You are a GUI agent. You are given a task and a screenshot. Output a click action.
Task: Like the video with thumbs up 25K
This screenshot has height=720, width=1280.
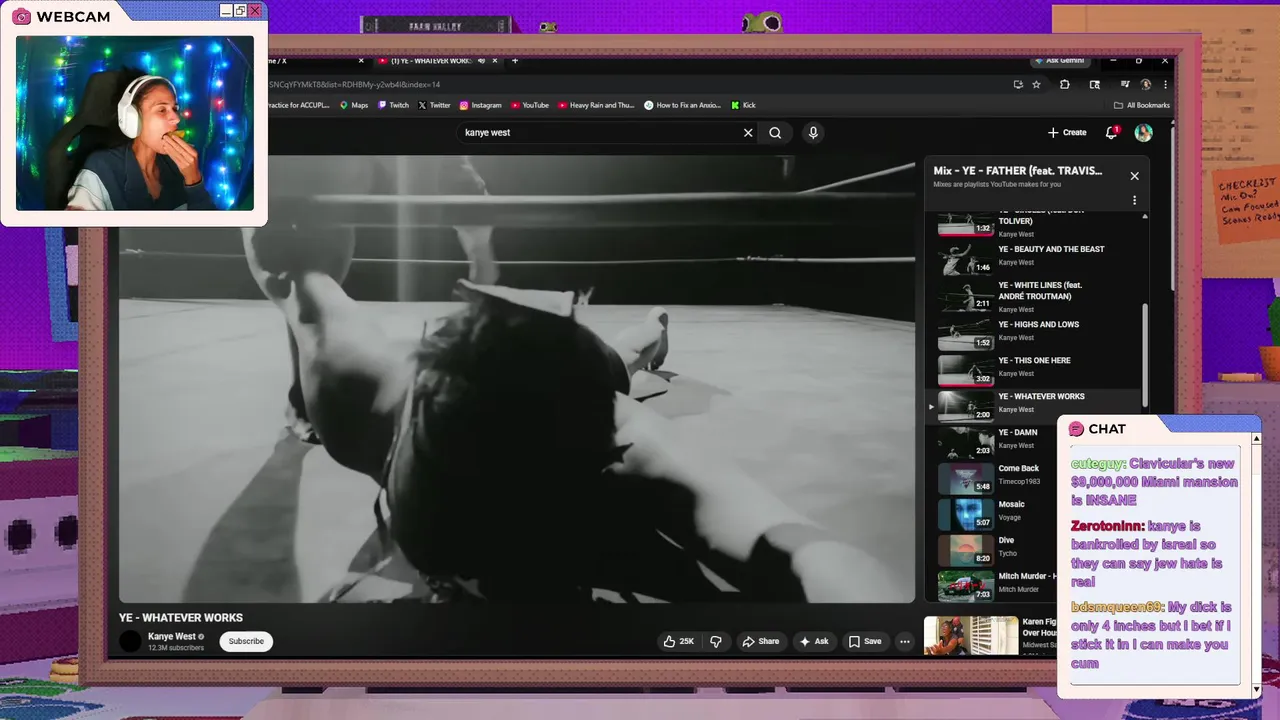pyautogui.click(x=679, y=641)
